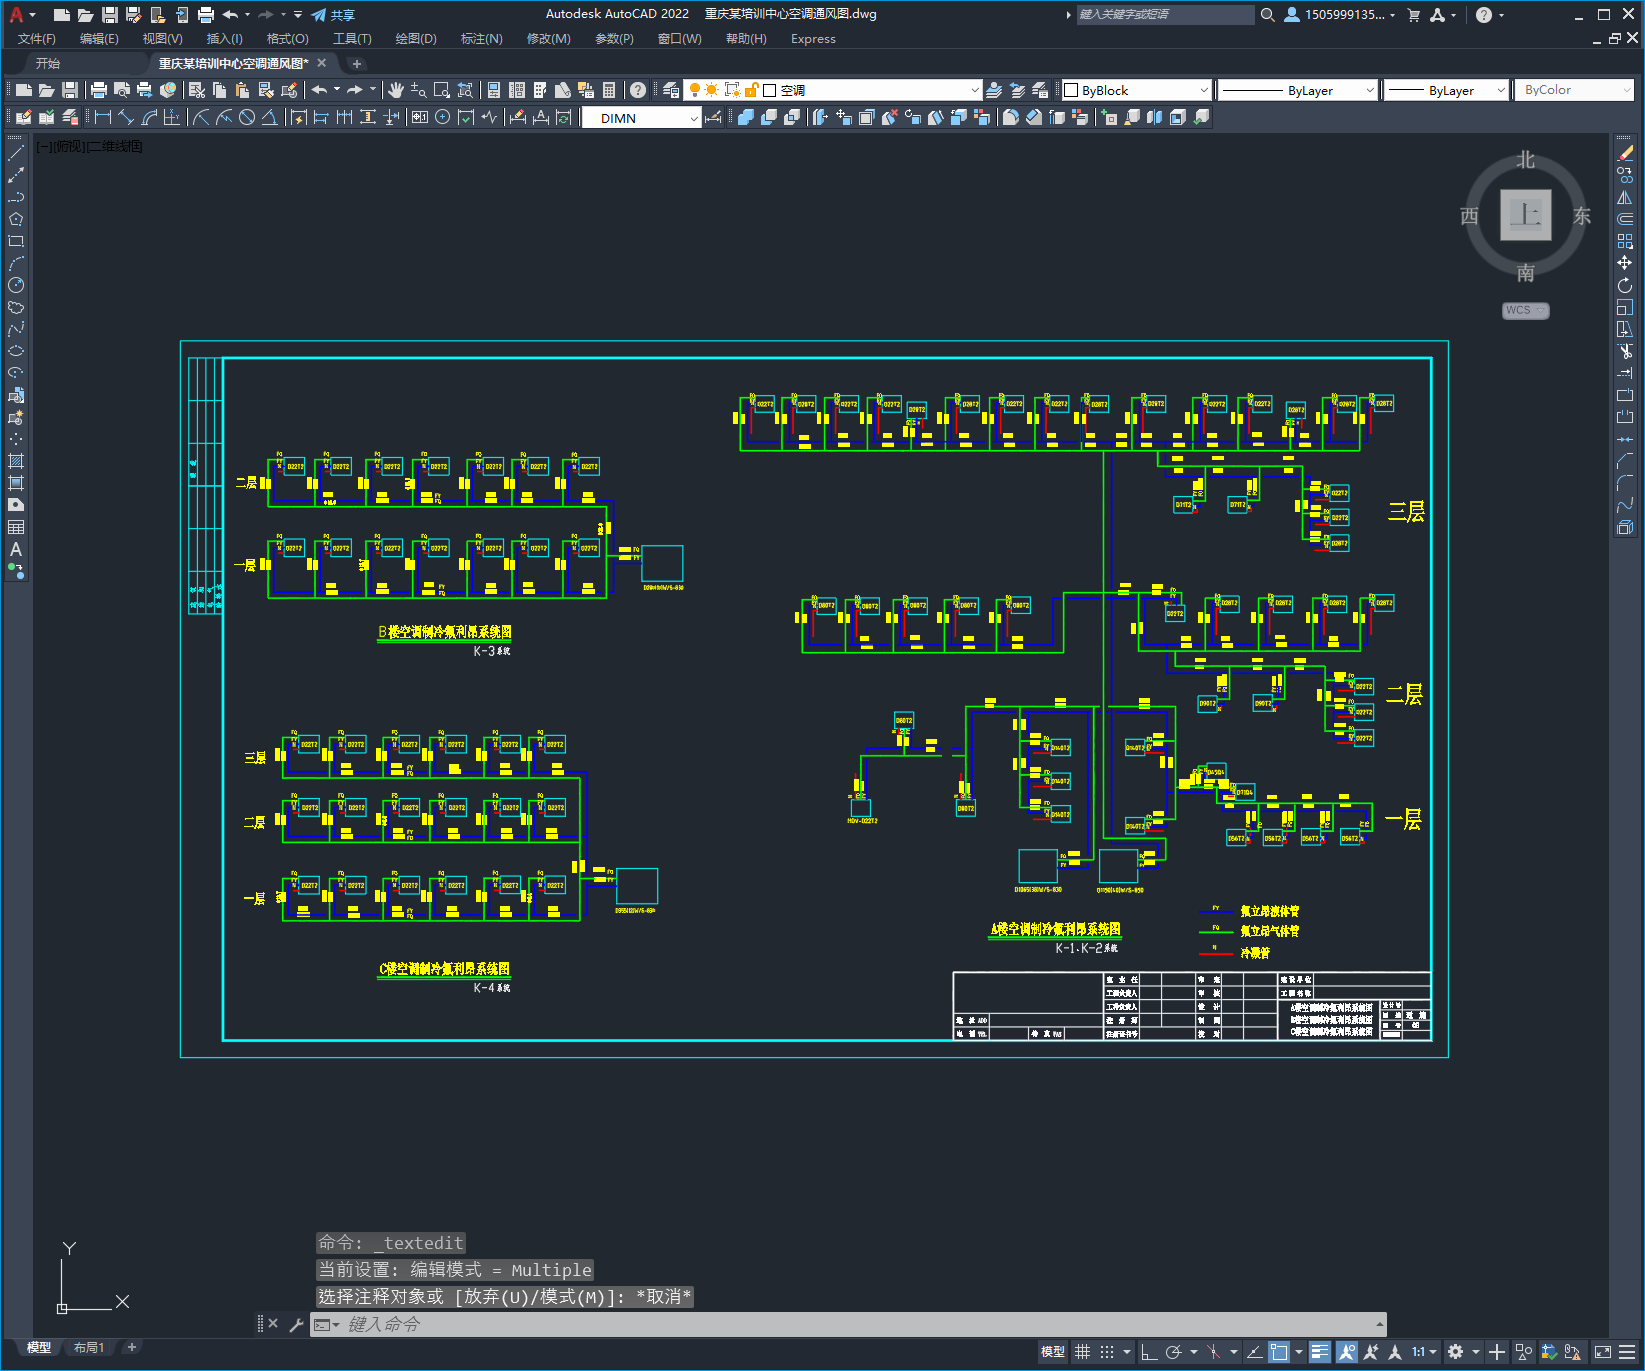Select the Line drawing tool
Image resolution: width=1645 pixels, height=1371 pixels.
[16, 153]
